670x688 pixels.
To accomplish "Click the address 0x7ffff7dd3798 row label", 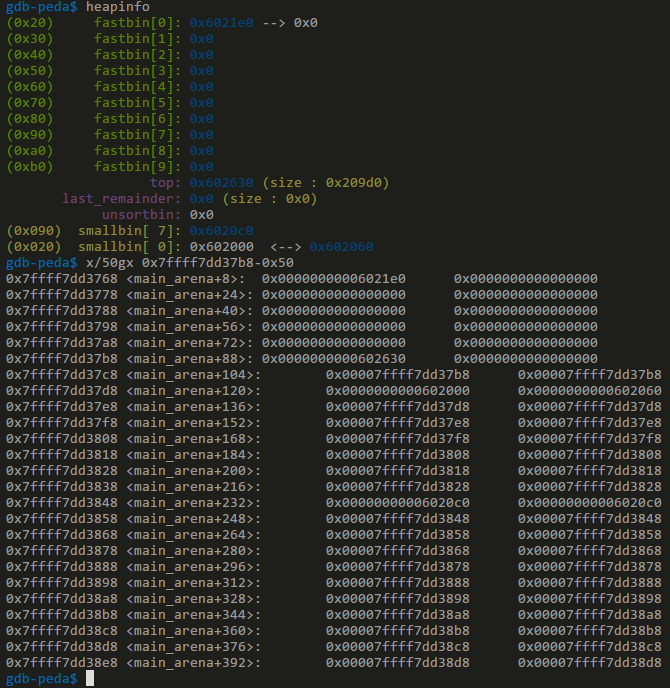I will point(62,327).
